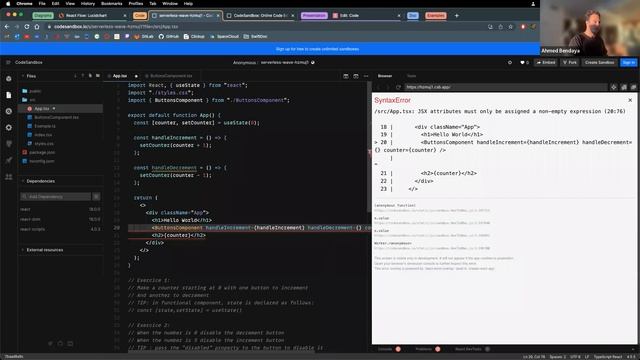Click sign up banner link
This screenshot has width=640, height=360.
(x=317, y=49)
